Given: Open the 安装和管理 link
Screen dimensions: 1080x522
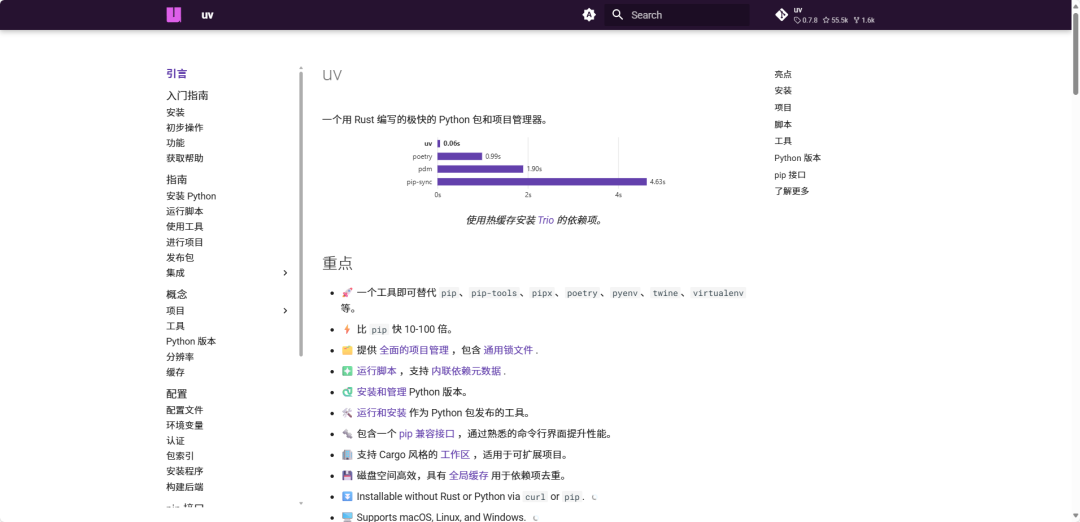Looking at the screenshot, I should pyautogui.click(x=382, y=392).
